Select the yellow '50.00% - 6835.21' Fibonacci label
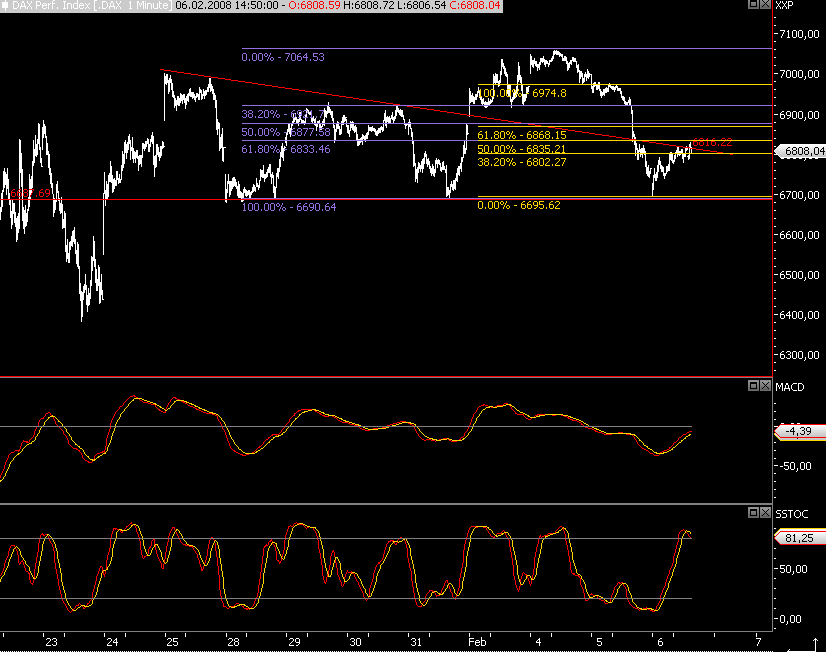The image size is (826, 652). 522,149
